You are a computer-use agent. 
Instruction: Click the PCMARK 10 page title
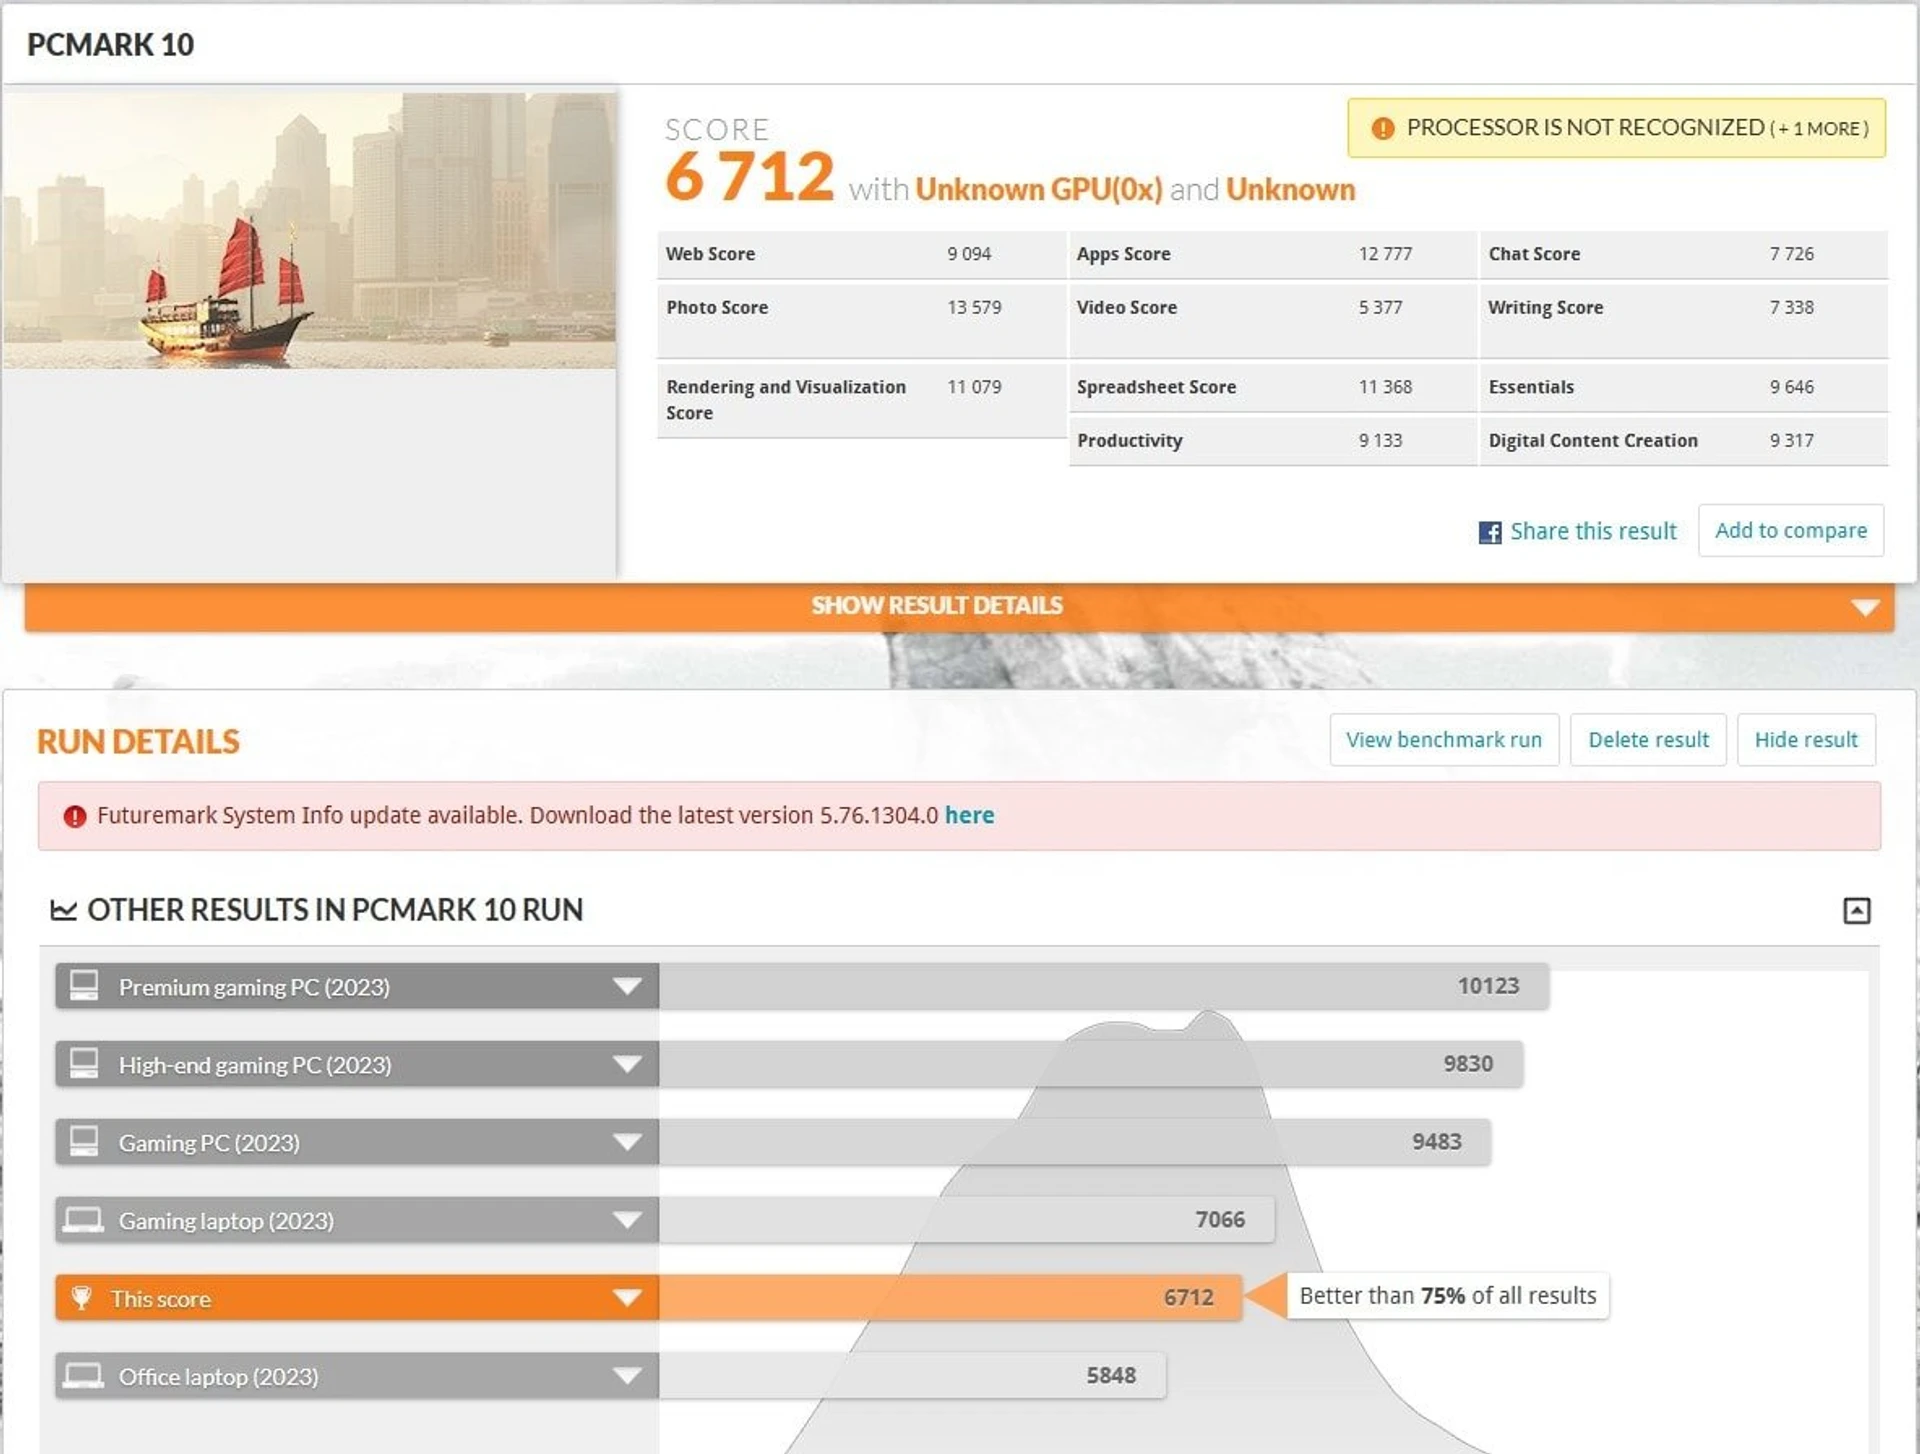[x=110, y=44]
